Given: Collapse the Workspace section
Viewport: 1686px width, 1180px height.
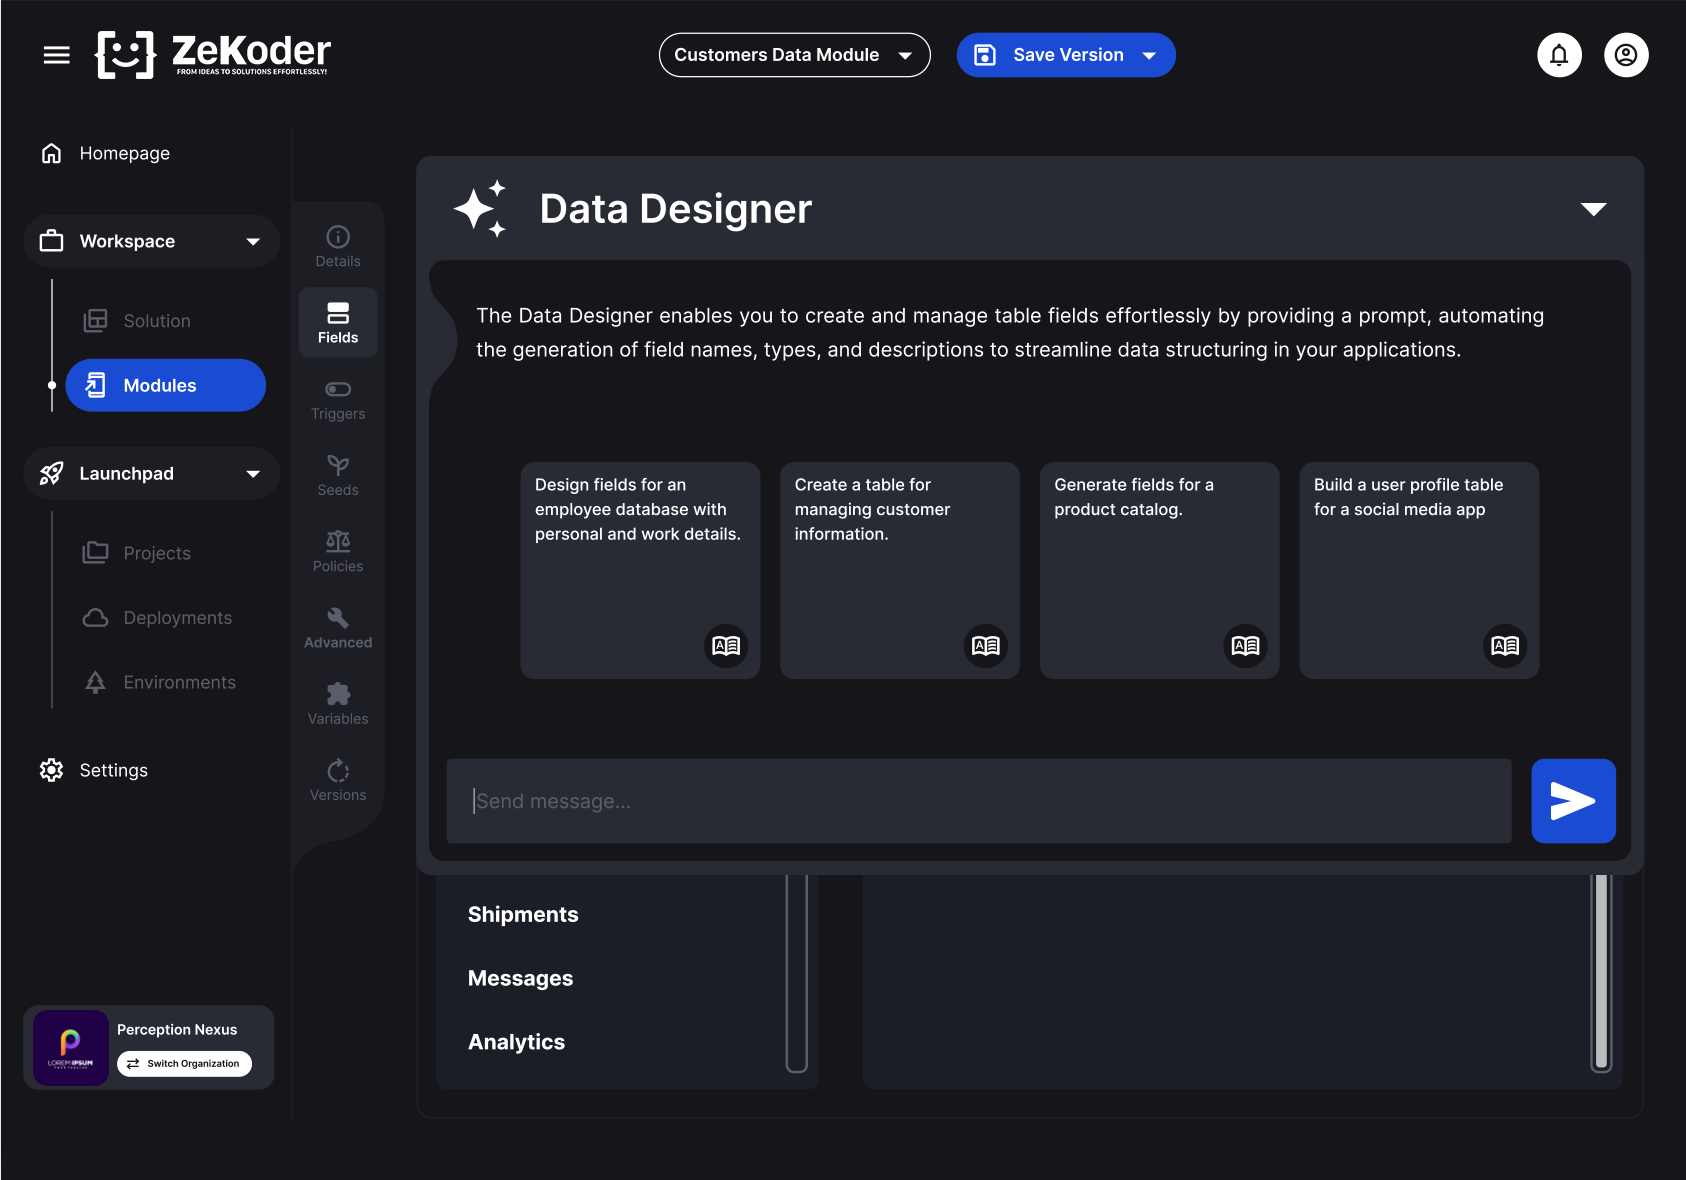Looking at the screenshot, I should pos(254,241).
